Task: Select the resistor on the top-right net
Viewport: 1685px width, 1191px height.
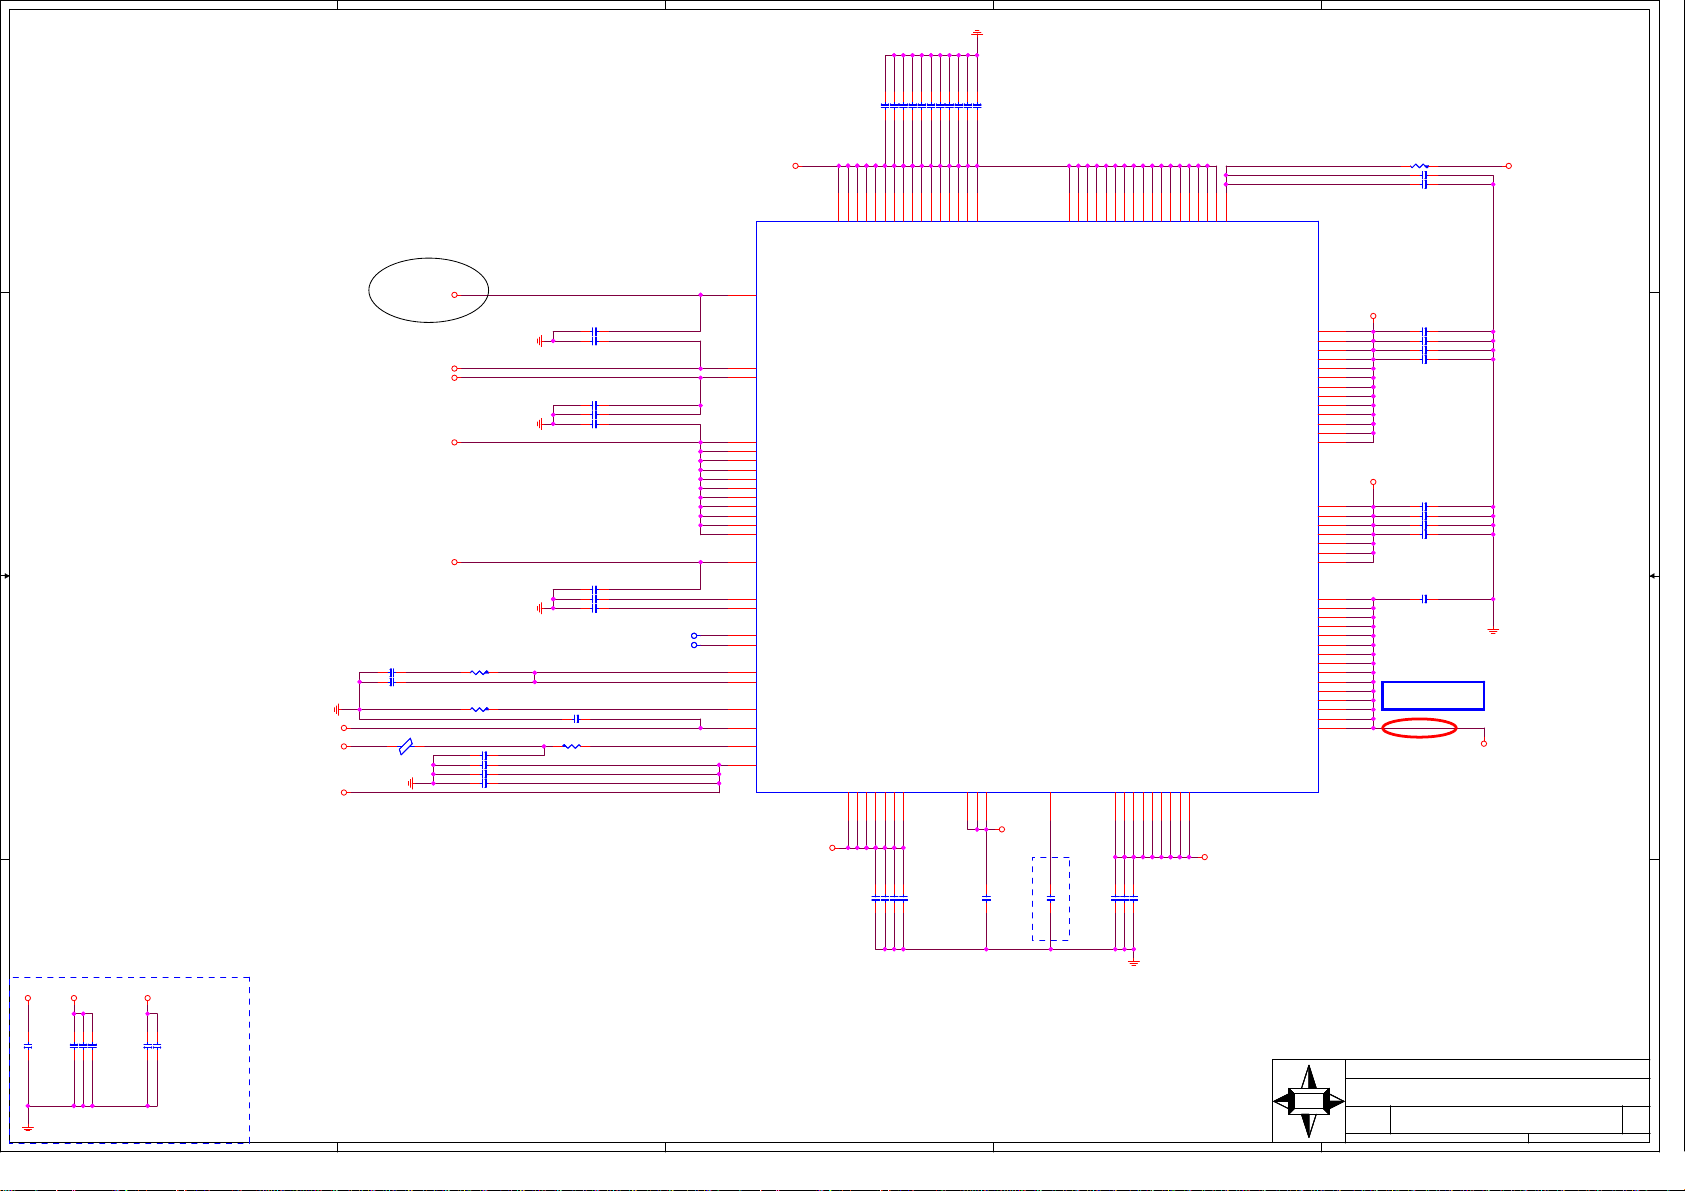Action: [x=1419, y=166]
